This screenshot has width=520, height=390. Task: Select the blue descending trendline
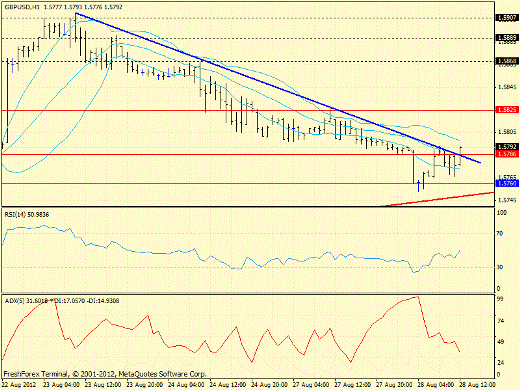click(x=278, y=88)
